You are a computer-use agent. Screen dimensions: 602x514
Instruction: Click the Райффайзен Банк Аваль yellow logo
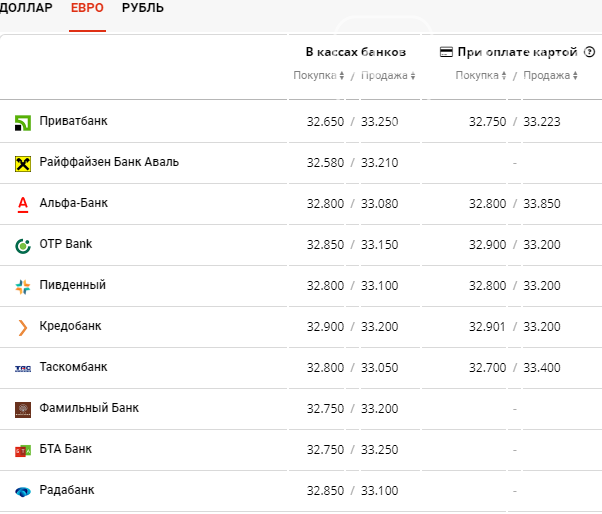pos(23,164)
